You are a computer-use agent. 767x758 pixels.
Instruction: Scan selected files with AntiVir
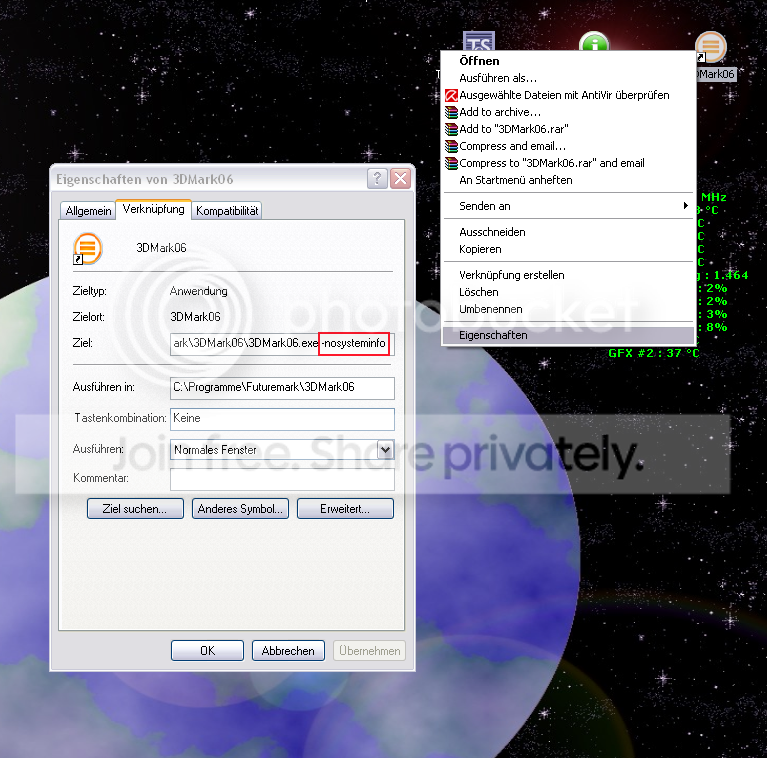pyautogui.click(x=564, y=95)
